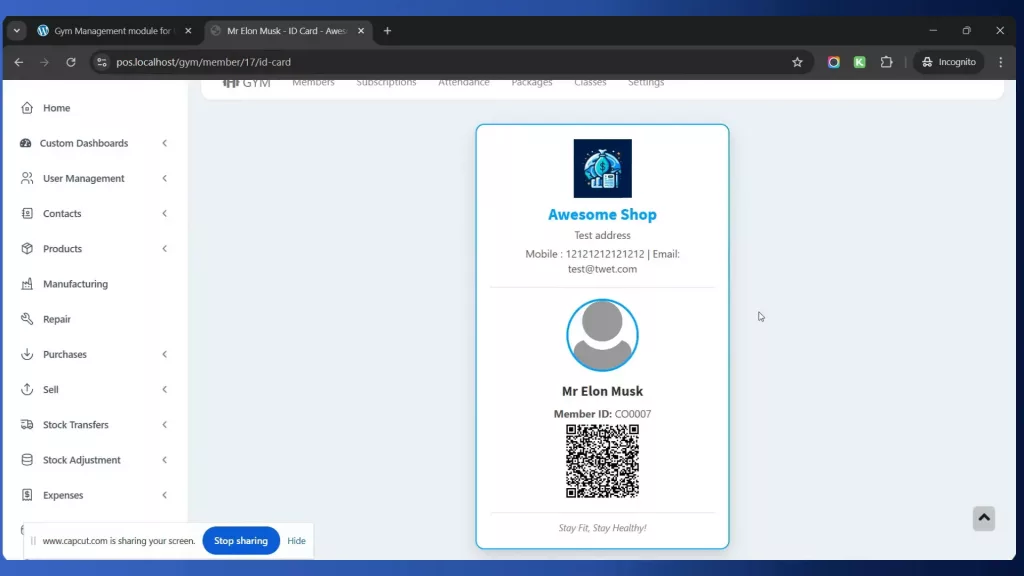Open the Home sidebar icon
The width and height of the screenshot is (1024, 576).
point(27,108)
